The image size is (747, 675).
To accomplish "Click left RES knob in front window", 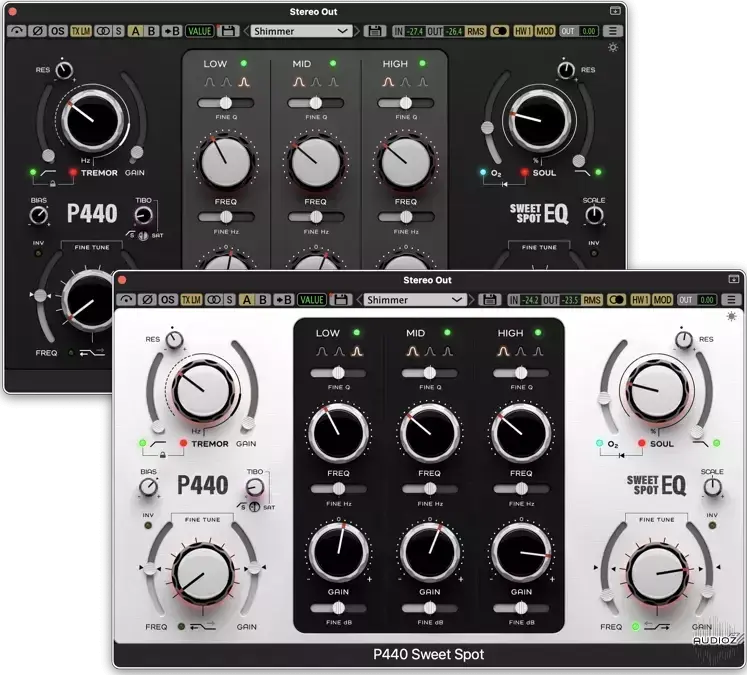I will tap(174, 340).
